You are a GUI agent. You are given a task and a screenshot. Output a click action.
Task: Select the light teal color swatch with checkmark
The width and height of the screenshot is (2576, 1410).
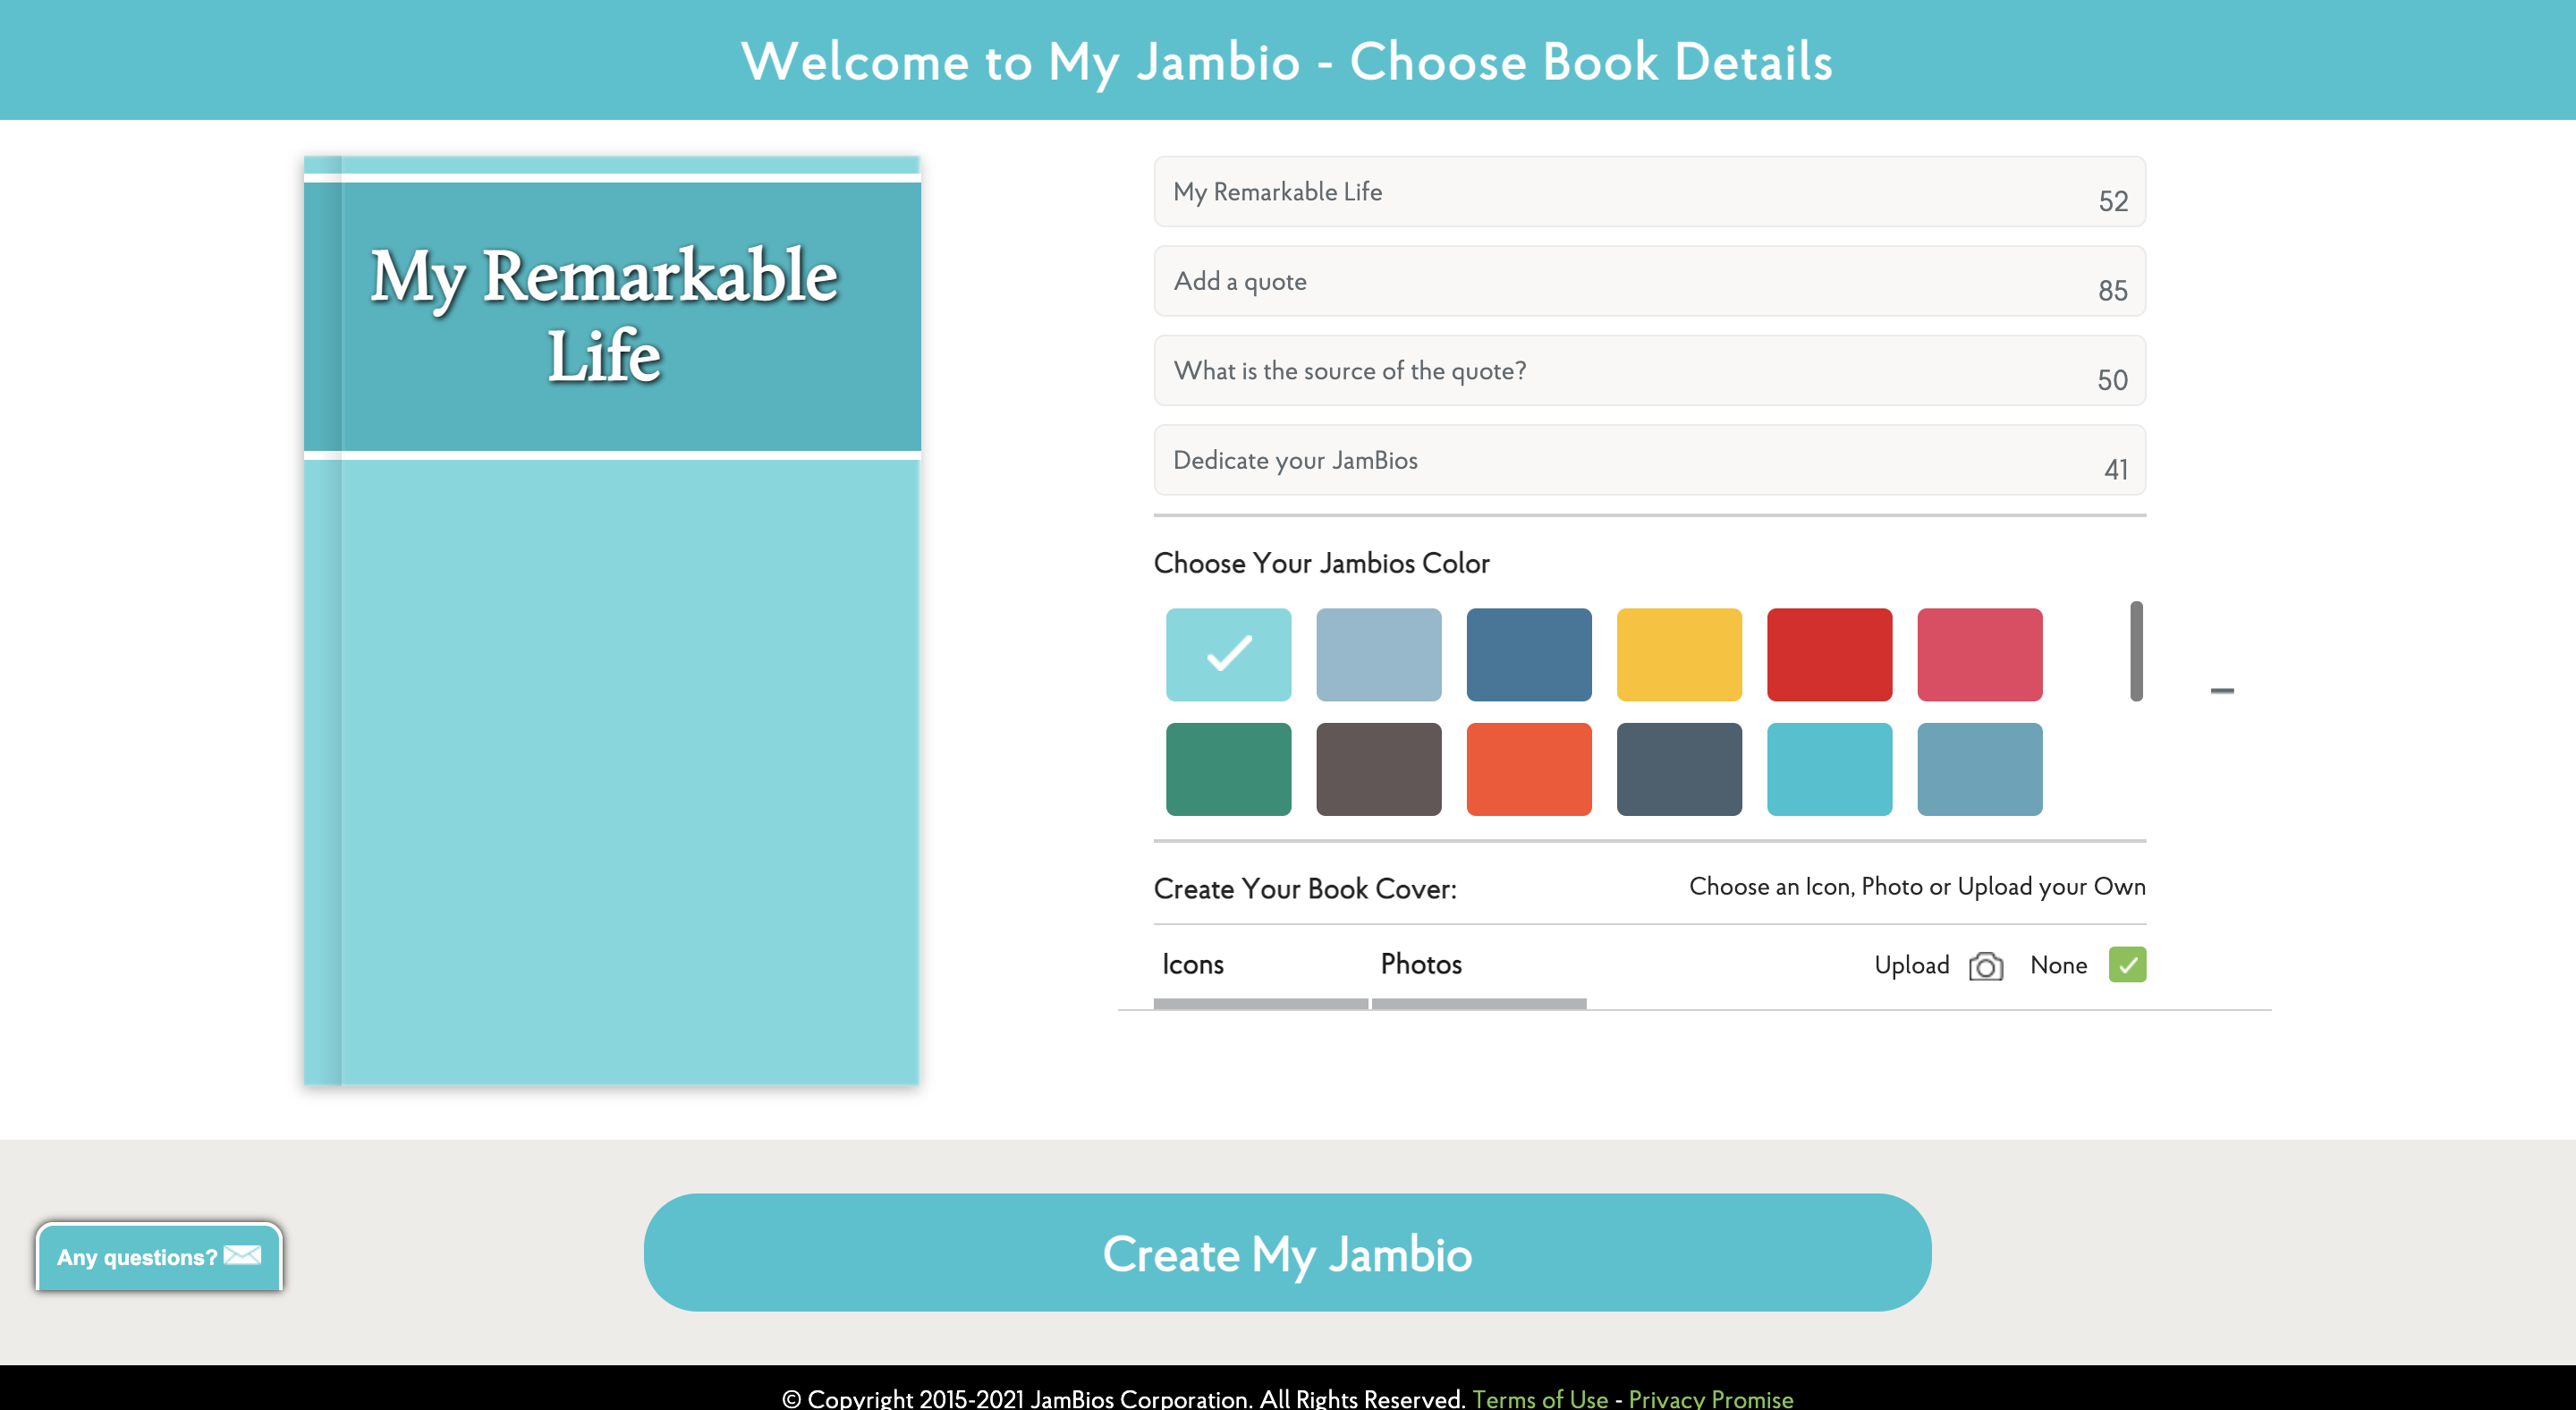point(1228,654)
